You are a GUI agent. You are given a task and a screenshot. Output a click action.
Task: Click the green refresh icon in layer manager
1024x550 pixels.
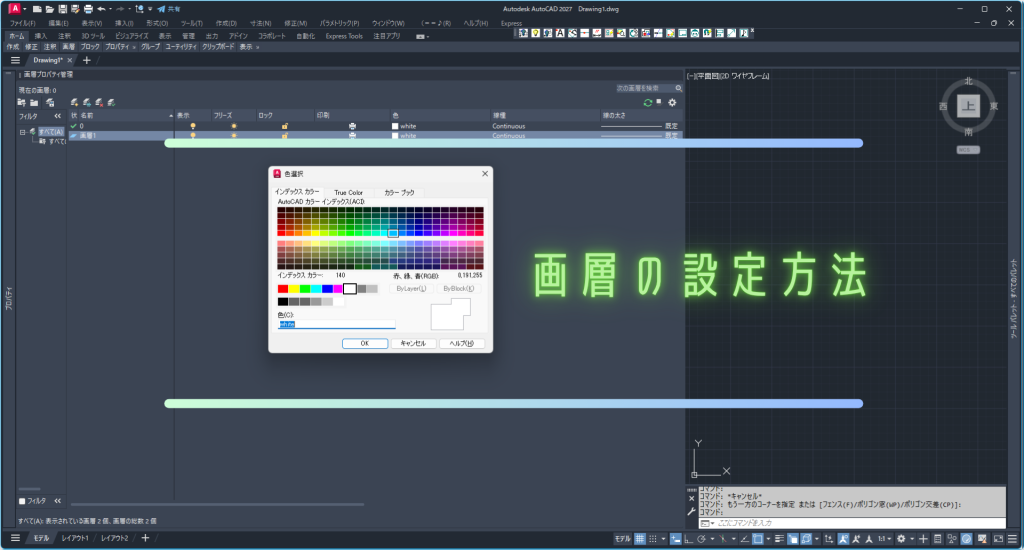point(648,103)
